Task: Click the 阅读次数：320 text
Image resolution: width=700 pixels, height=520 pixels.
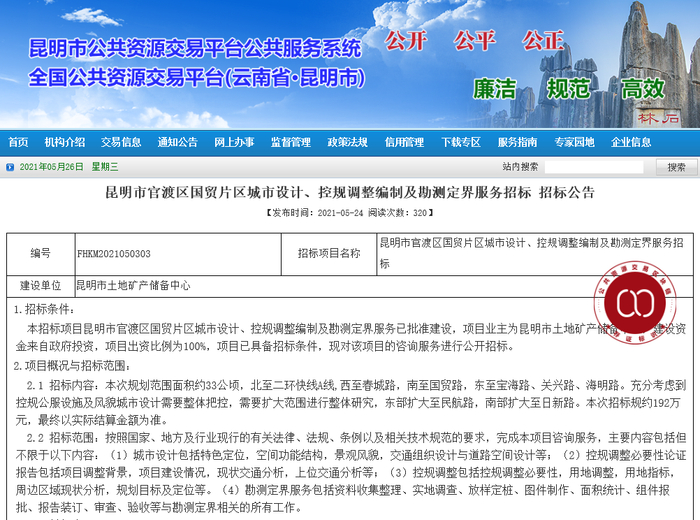Action: 398,213
